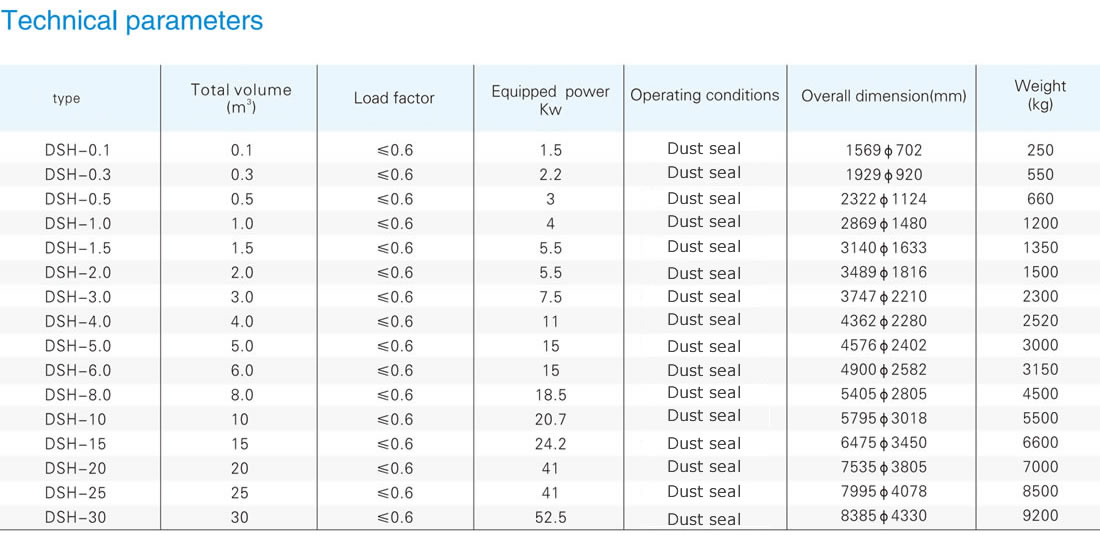Select the 18.5 equipped power value

550,395
